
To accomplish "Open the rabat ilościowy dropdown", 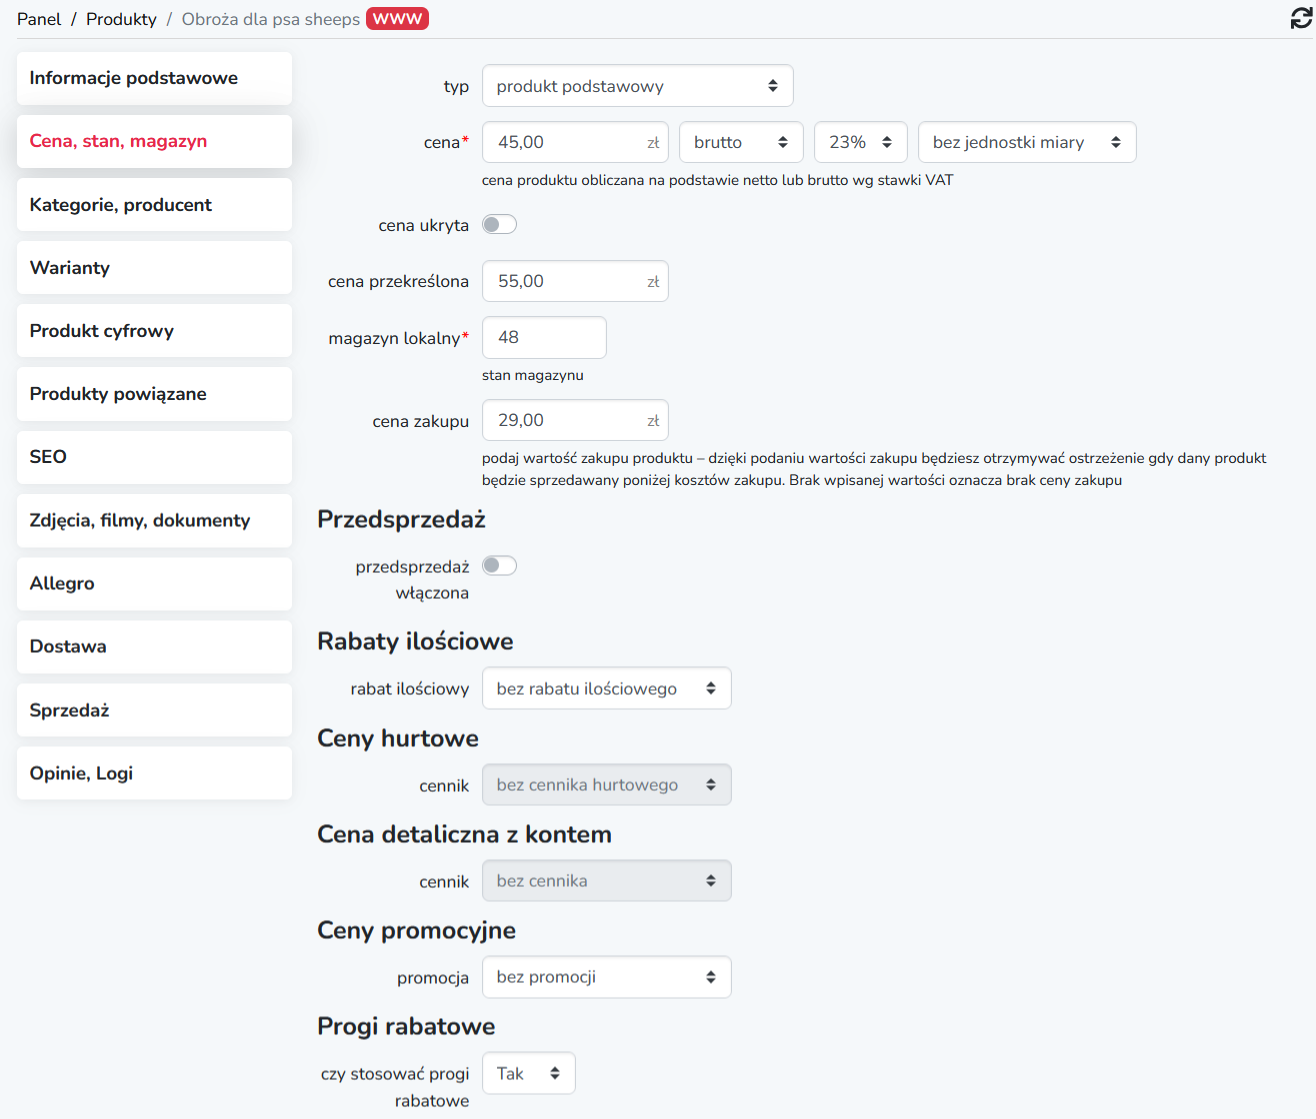I will click(607, 689).
